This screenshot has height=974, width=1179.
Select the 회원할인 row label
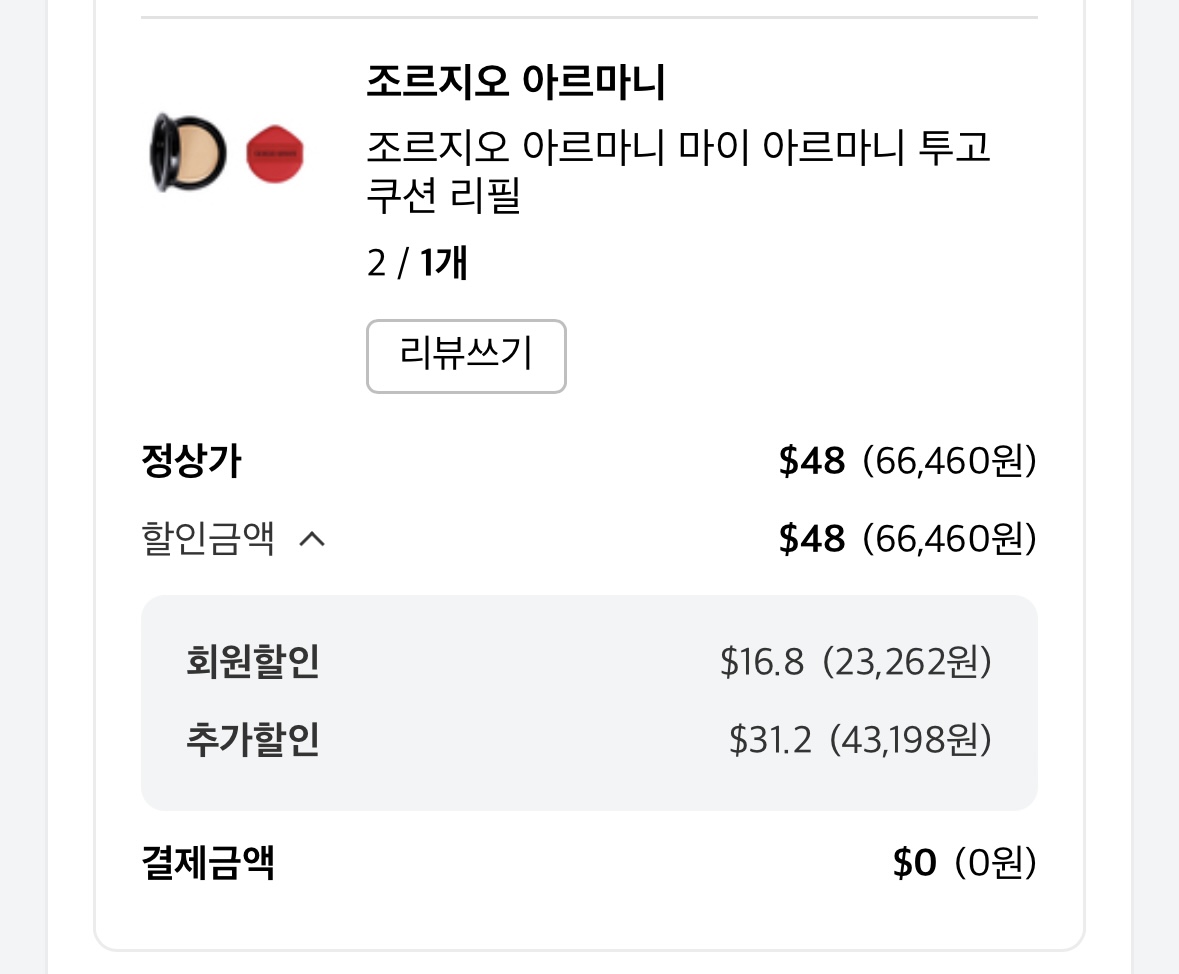point(253,661)
